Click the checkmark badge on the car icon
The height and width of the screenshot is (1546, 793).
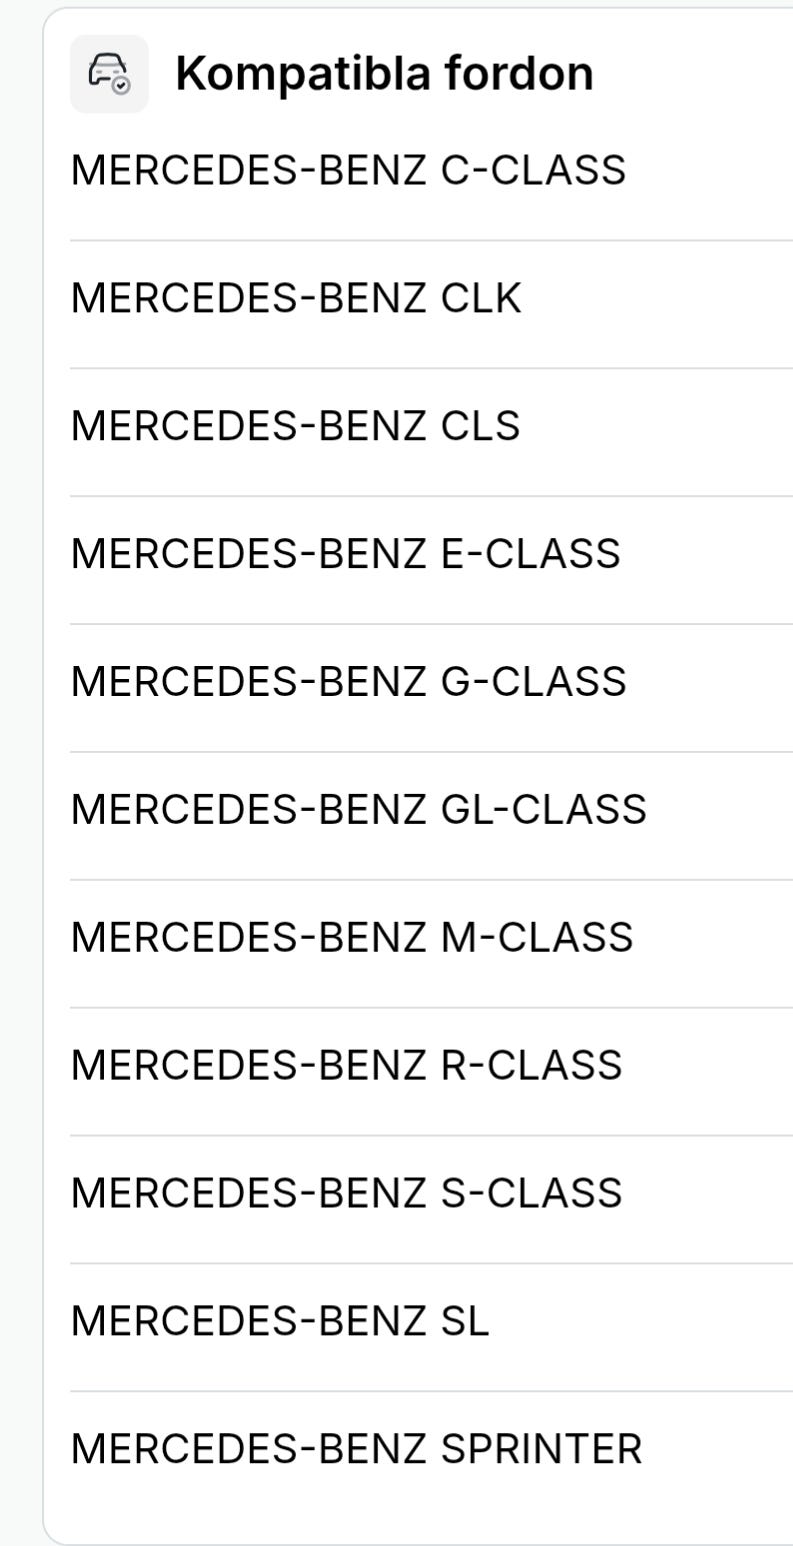[122, 86]
